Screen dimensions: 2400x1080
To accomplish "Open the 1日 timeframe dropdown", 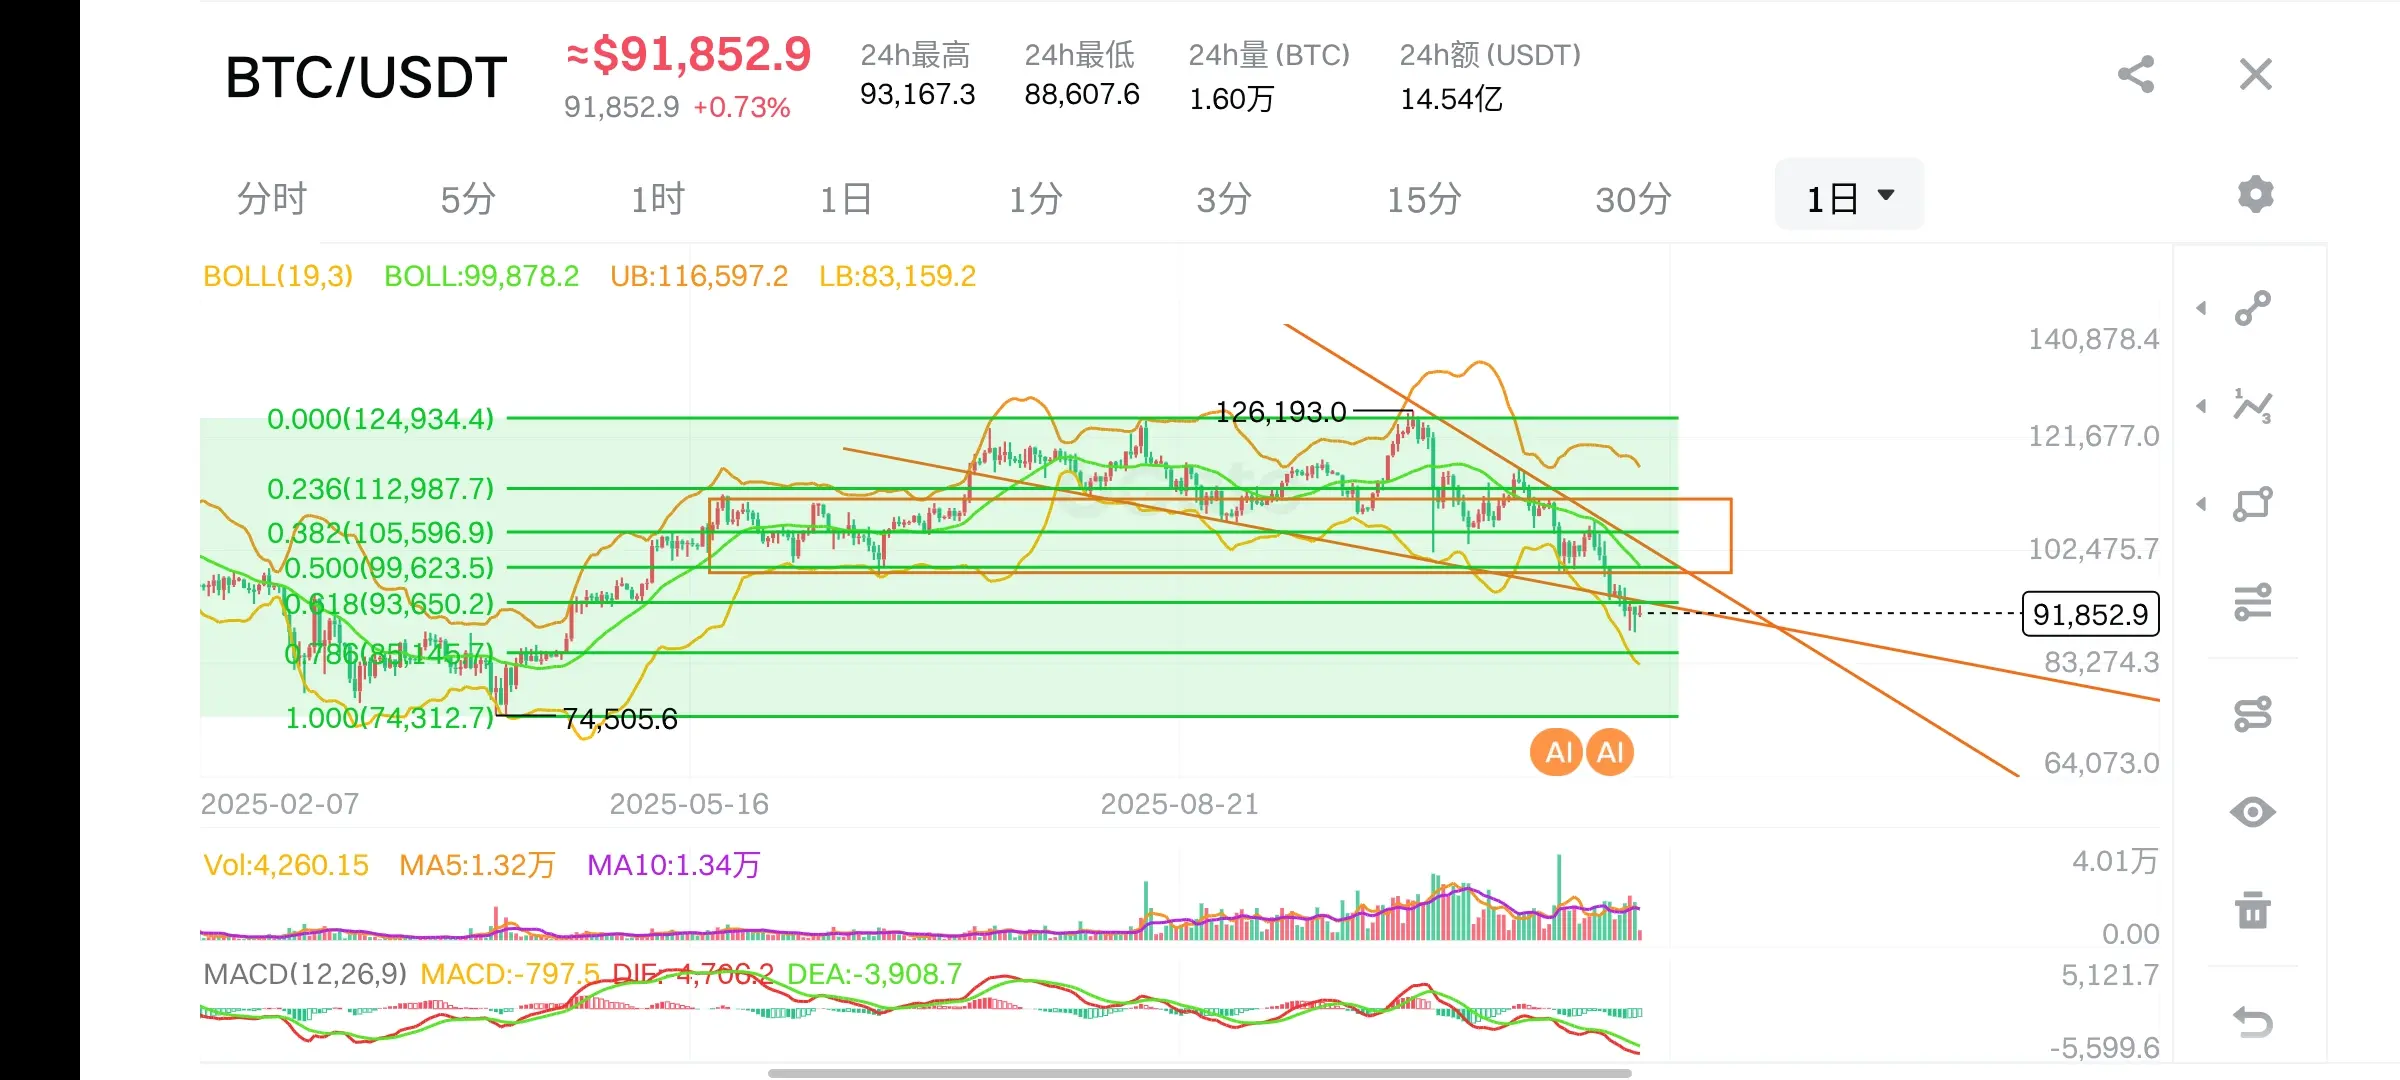I will pos(1849,197).
